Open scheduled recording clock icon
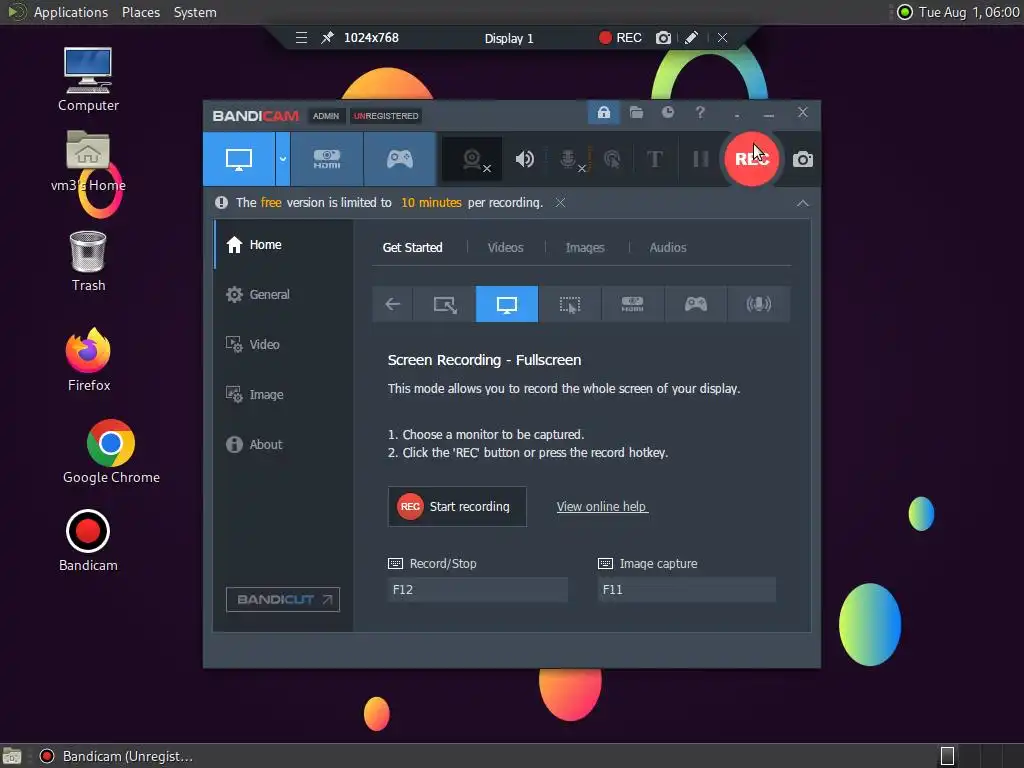The image size is (1024, 768). click(667, 113)
